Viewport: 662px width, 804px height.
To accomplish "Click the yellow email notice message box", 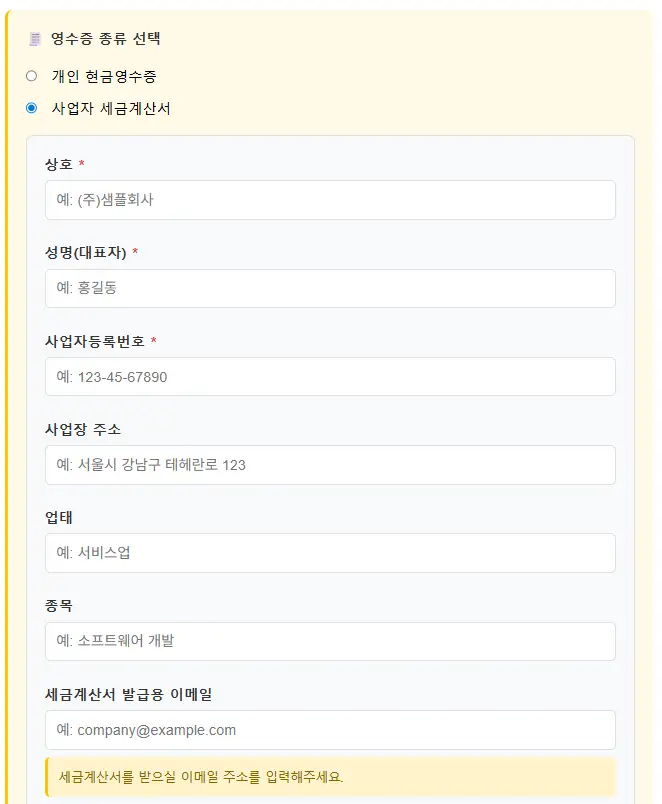I will tap(330, 776).
